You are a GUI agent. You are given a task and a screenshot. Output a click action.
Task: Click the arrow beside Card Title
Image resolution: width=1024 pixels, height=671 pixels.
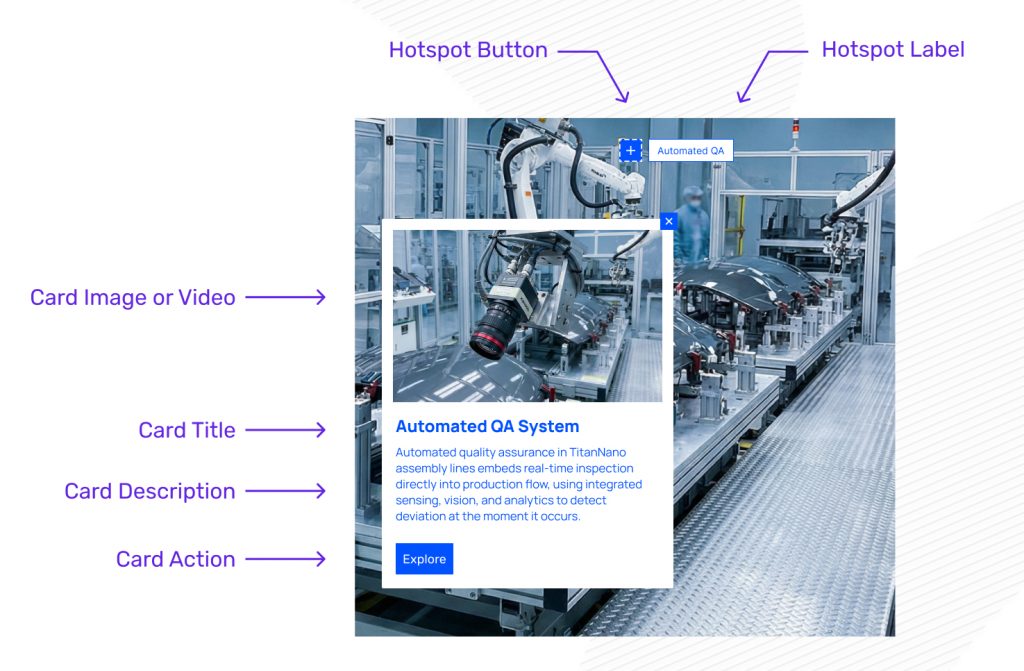285,430
